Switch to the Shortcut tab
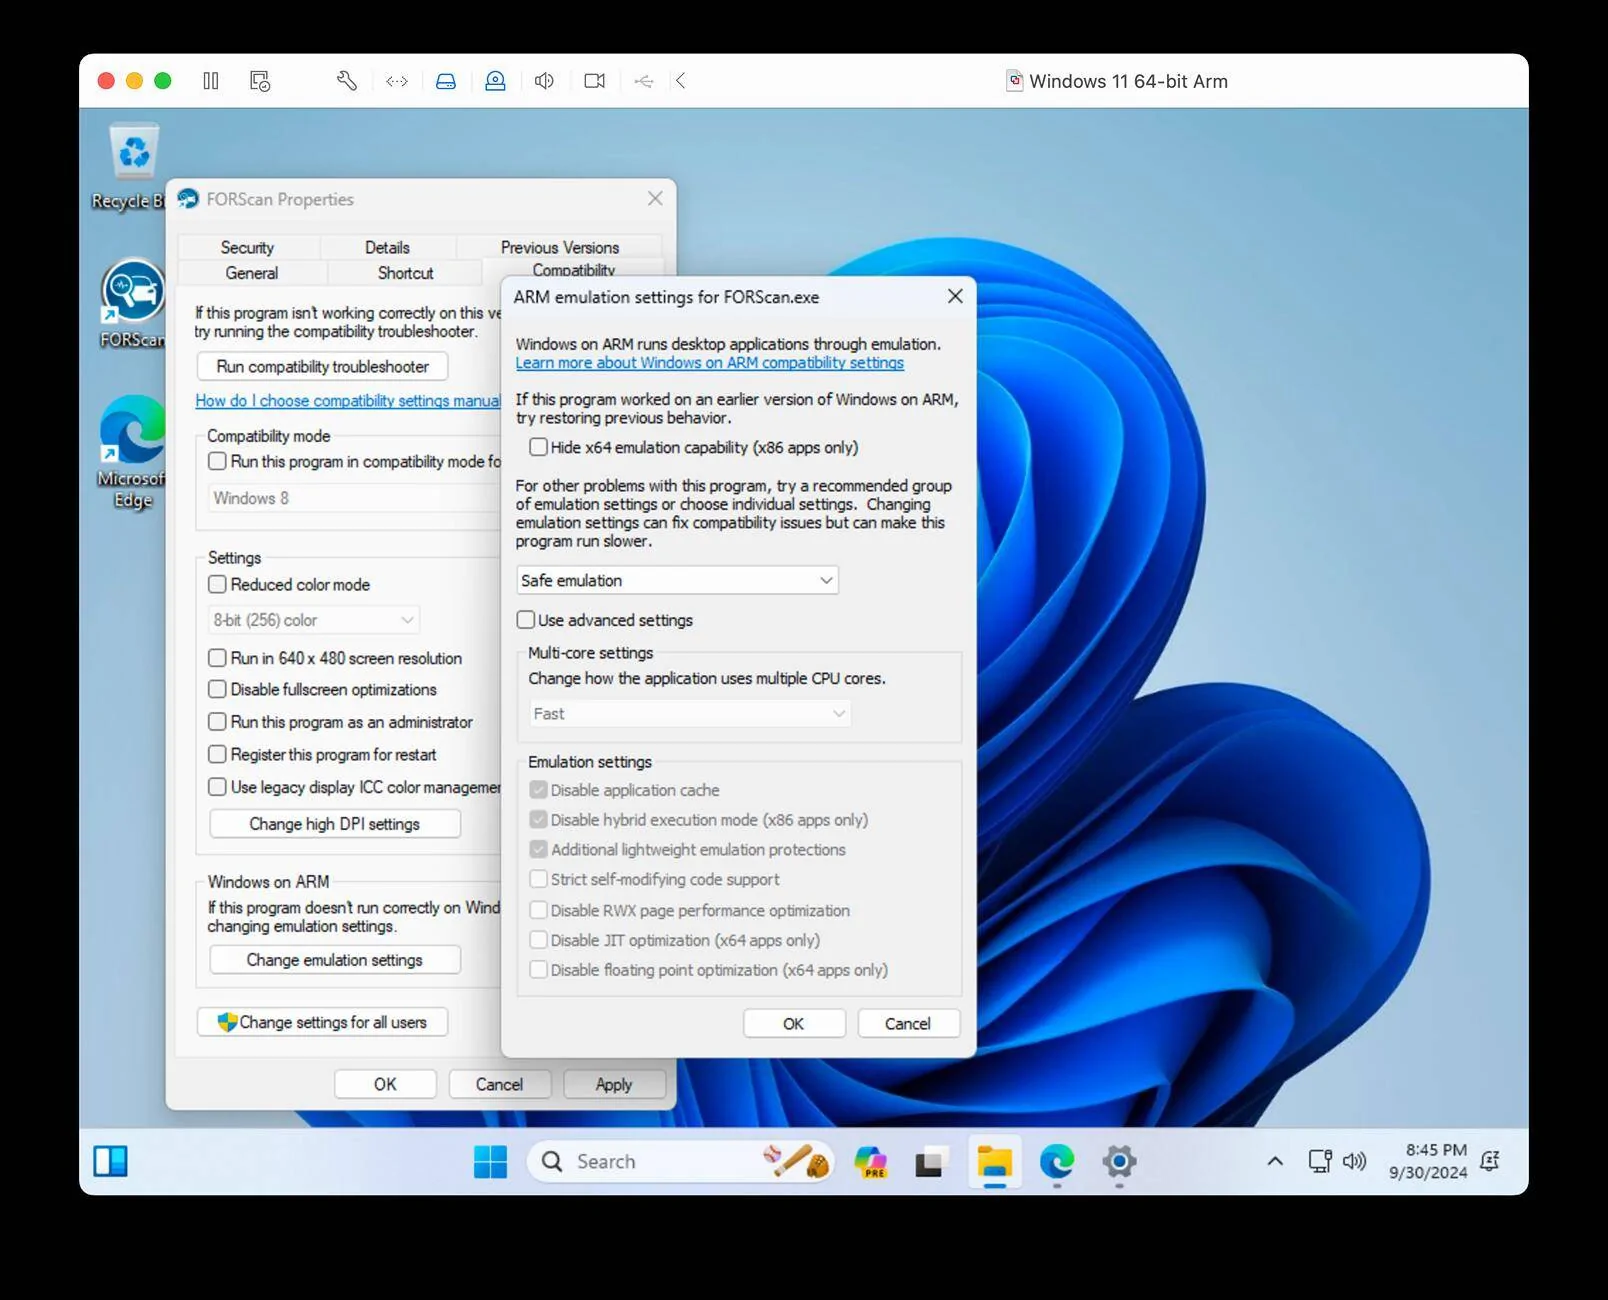This screenshot has width=1608, height=1300. 405,273
